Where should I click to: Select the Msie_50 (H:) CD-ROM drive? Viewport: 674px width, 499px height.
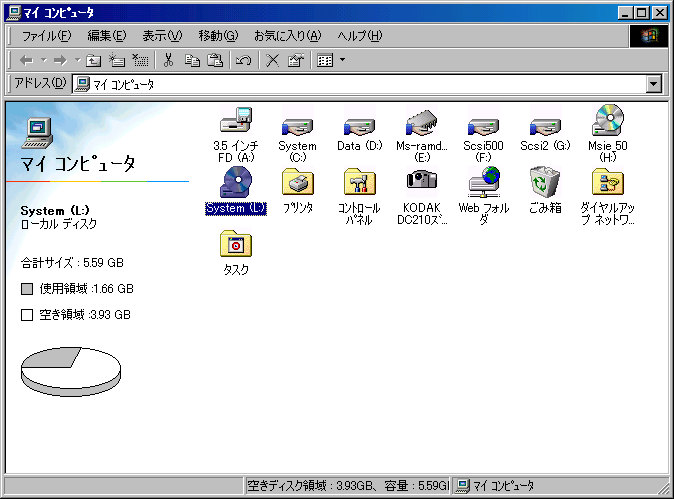click(607, 121)
